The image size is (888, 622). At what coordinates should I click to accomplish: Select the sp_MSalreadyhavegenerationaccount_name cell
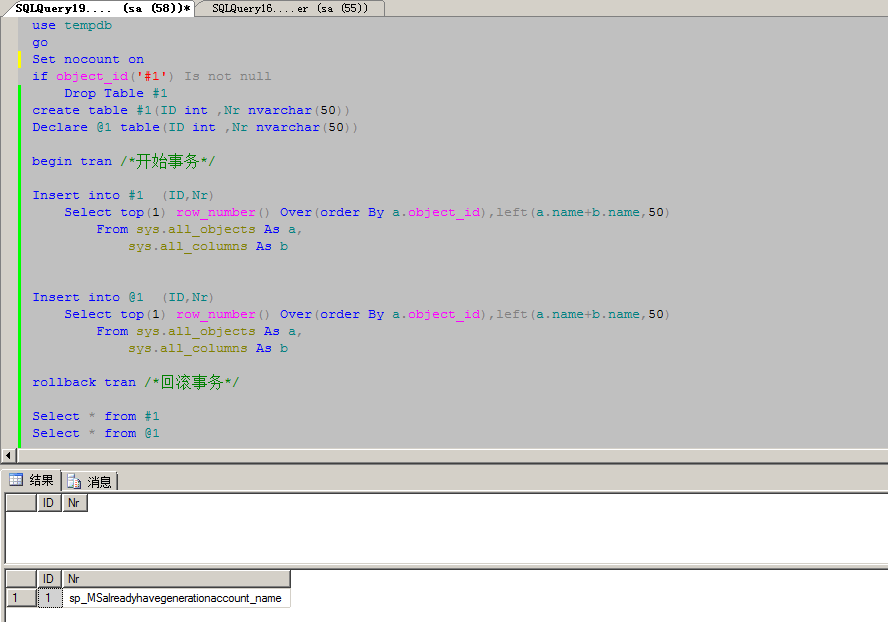tap(175, 598)
